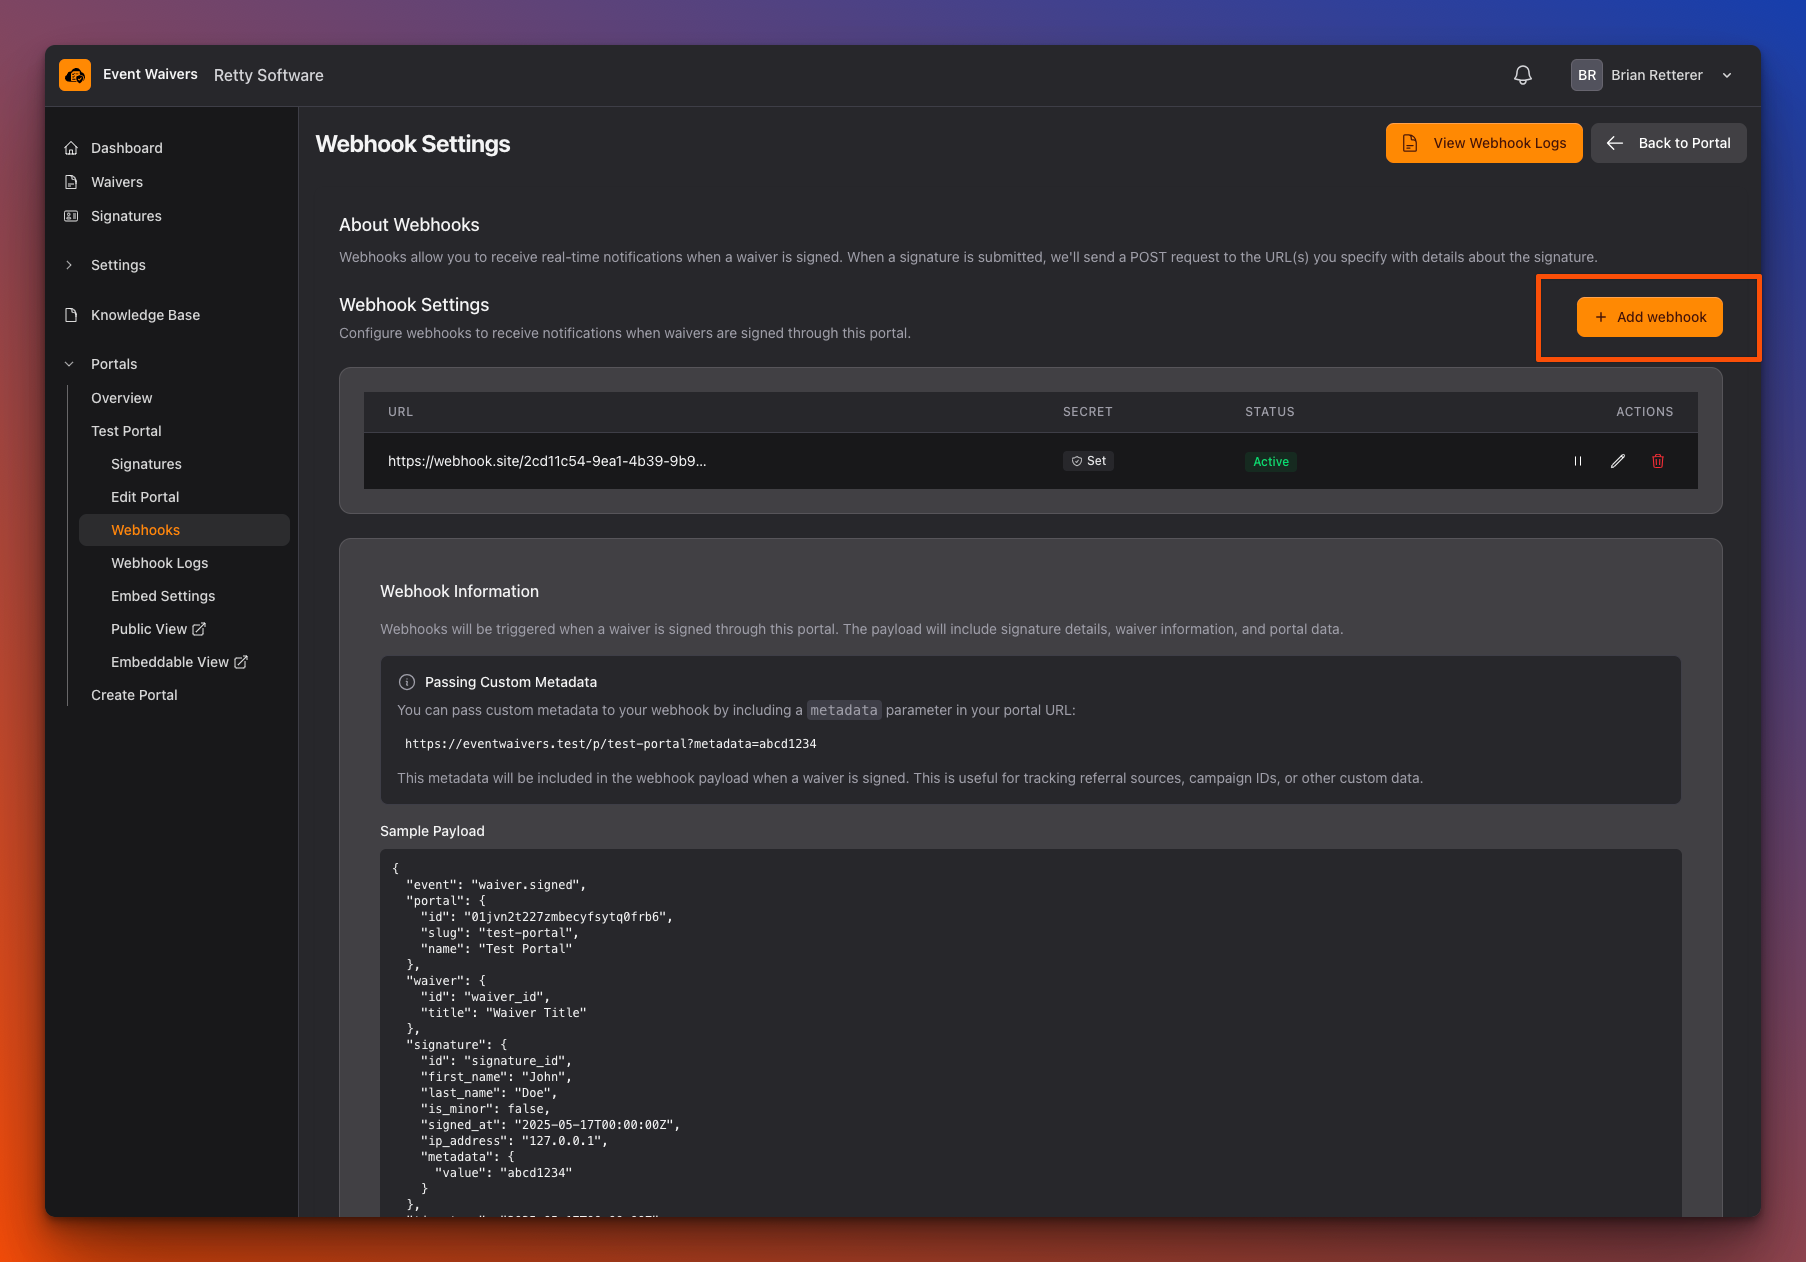Open the external link icon beside Public View
The width and height of the screenshot is (1806, 1262).
(199, 629)
